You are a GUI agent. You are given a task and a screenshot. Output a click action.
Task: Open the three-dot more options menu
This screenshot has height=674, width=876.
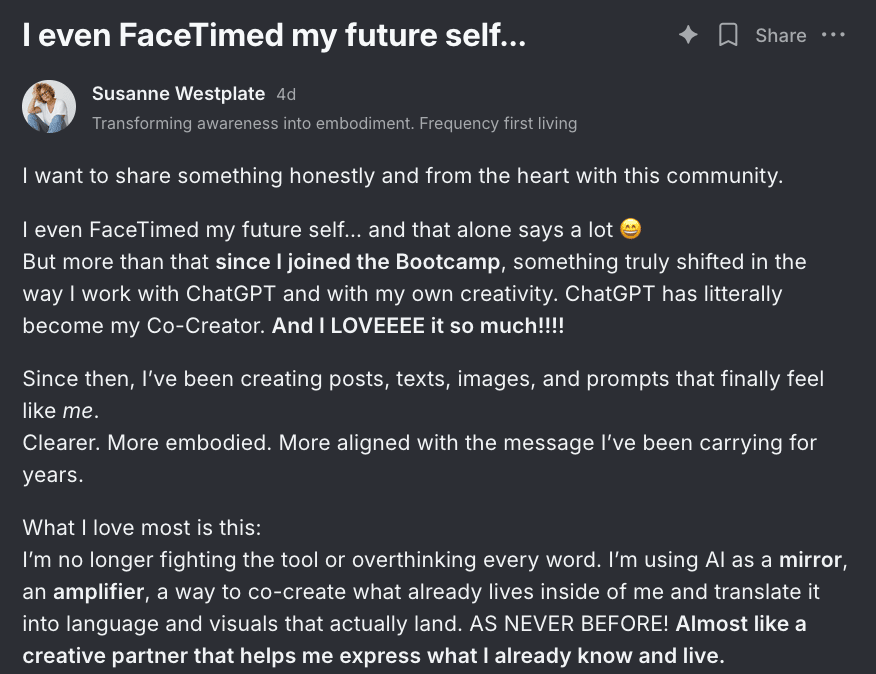pos(832,35)
